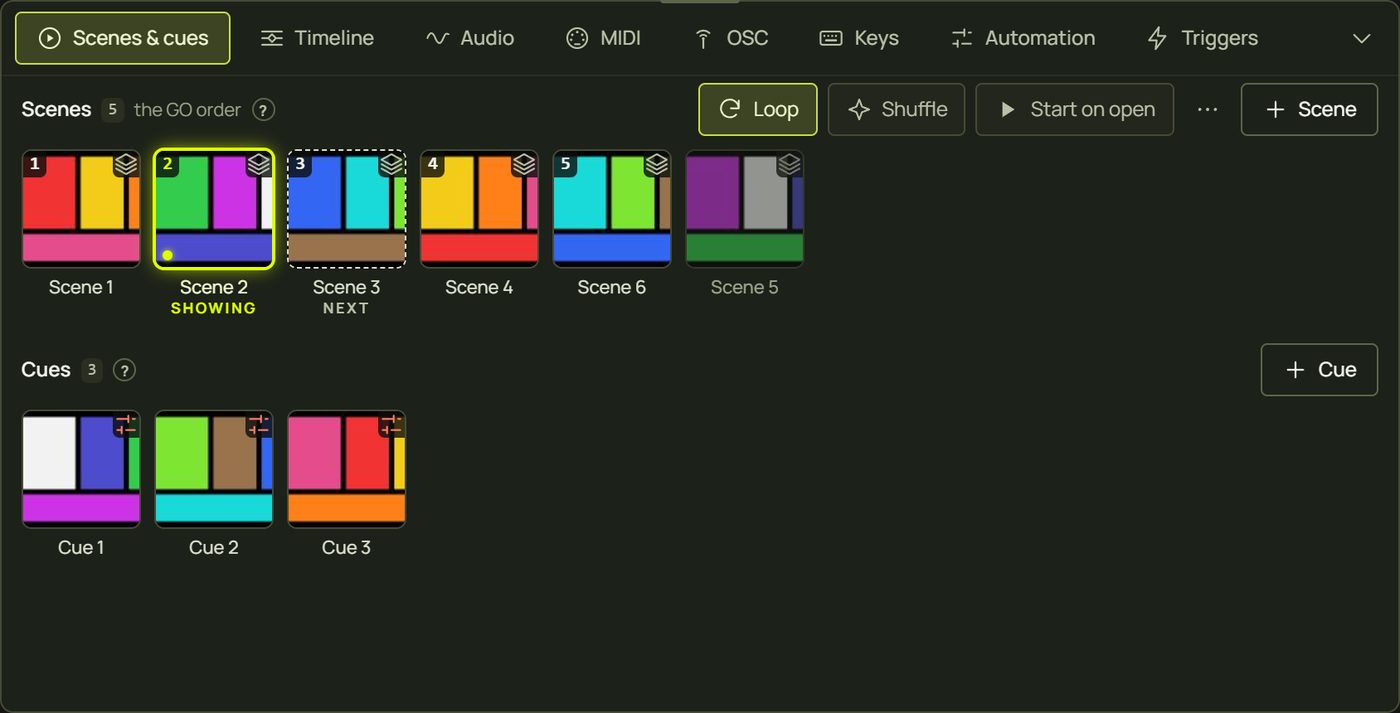This screenshot has width=1400, height=713.
Task: Trigger the Cue 1 thumbnail
Action: tap(81, 469)
